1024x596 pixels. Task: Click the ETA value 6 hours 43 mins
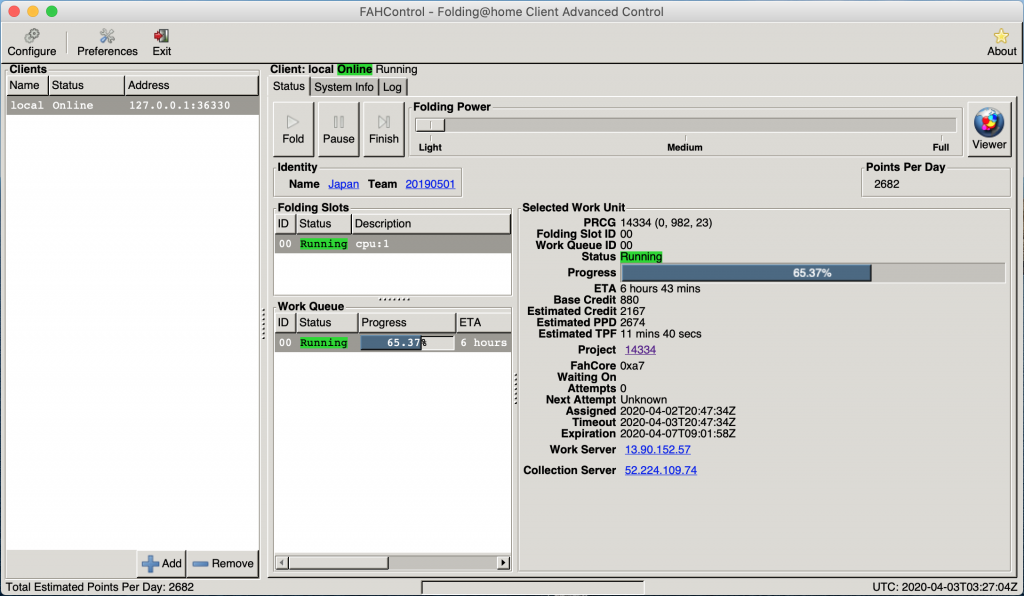pyautogui.click(x=660, y=289)
